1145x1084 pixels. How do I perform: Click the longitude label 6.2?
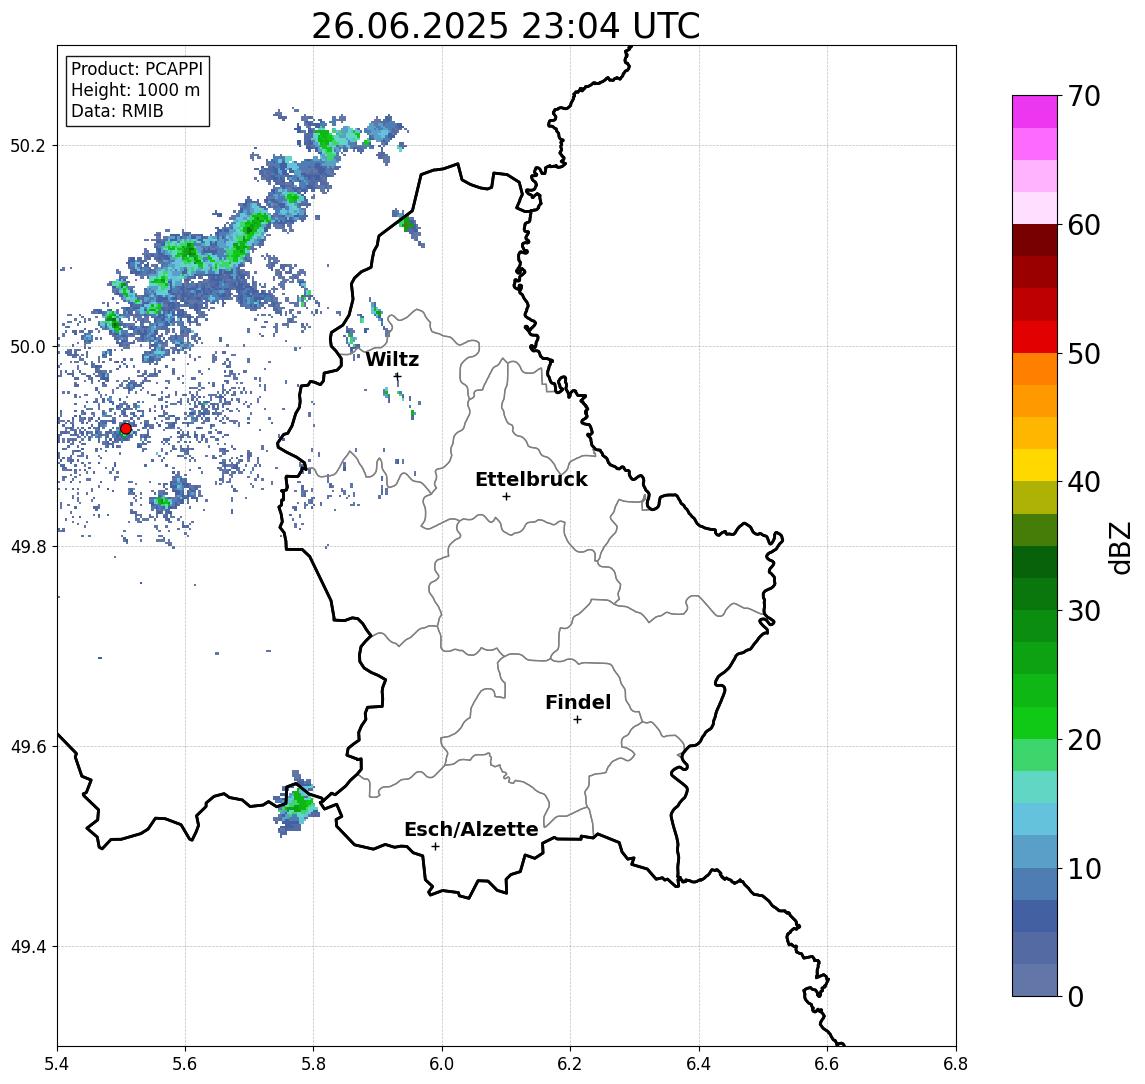(x=570, y=1064)
